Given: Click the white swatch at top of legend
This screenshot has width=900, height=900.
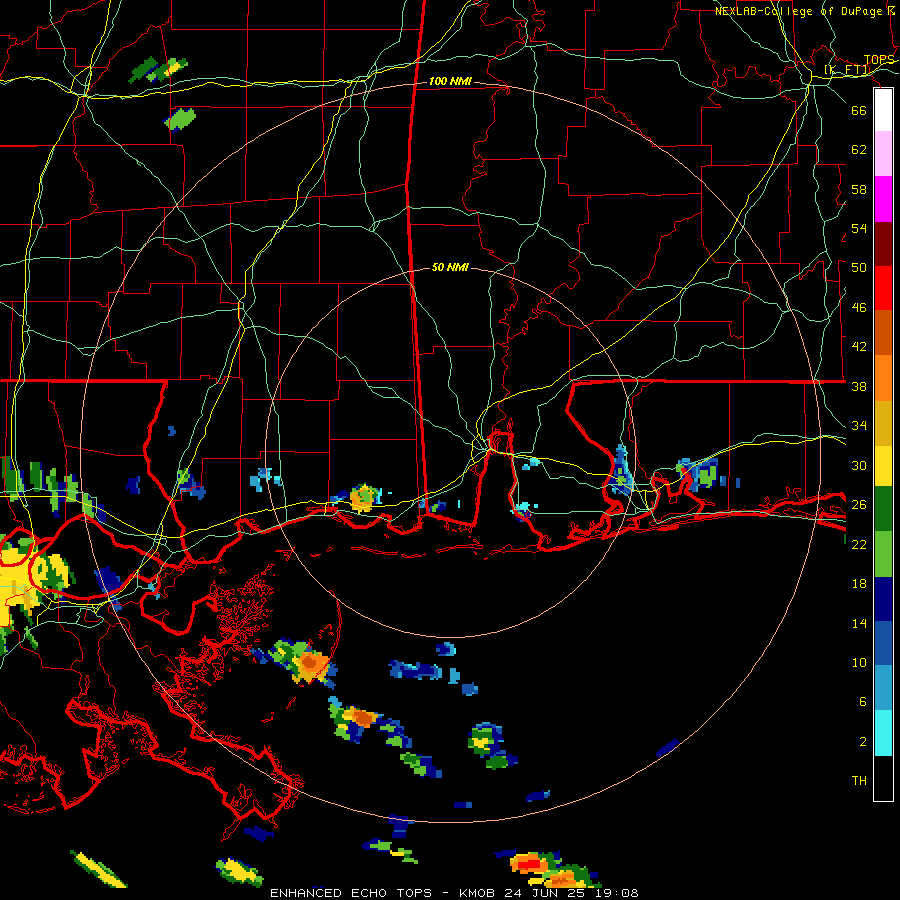Looking at the screenshot, I should pos(883,110).
